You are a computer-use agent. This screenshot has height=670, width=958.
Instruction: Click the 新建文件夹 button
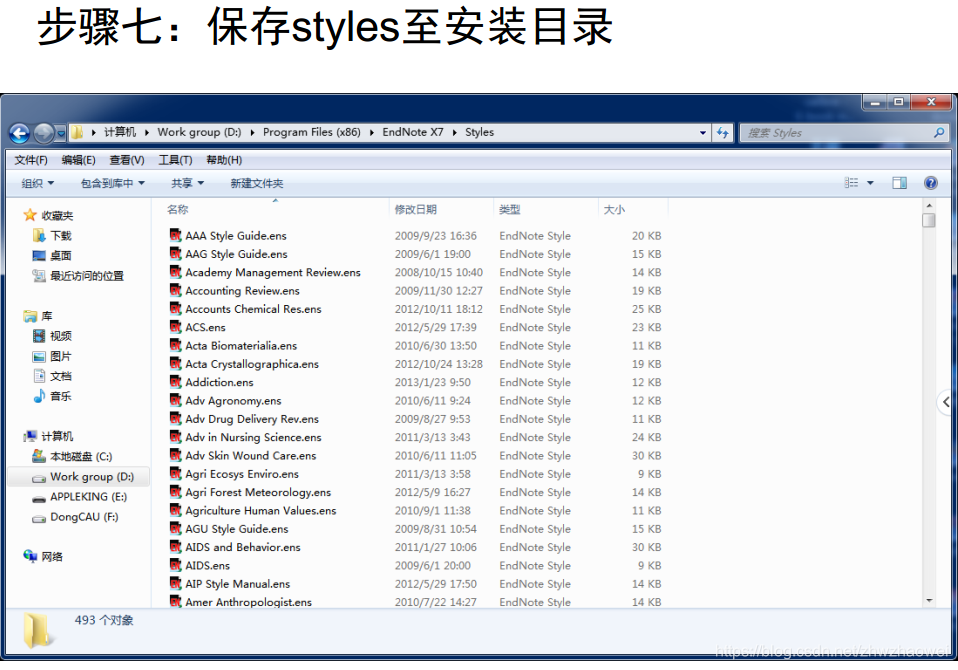(x=257, y=183)
